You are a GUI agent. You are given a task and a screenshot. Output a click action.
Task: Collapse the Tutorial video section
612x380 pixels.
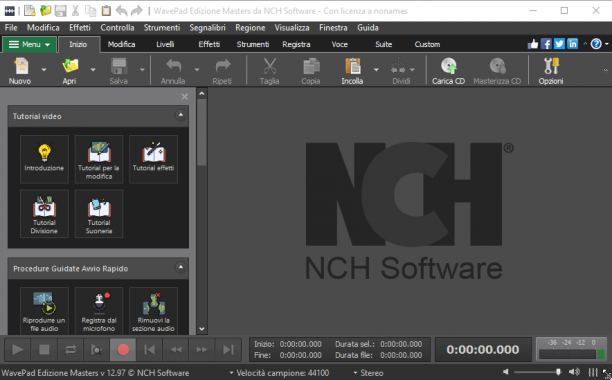pos(180,115)
